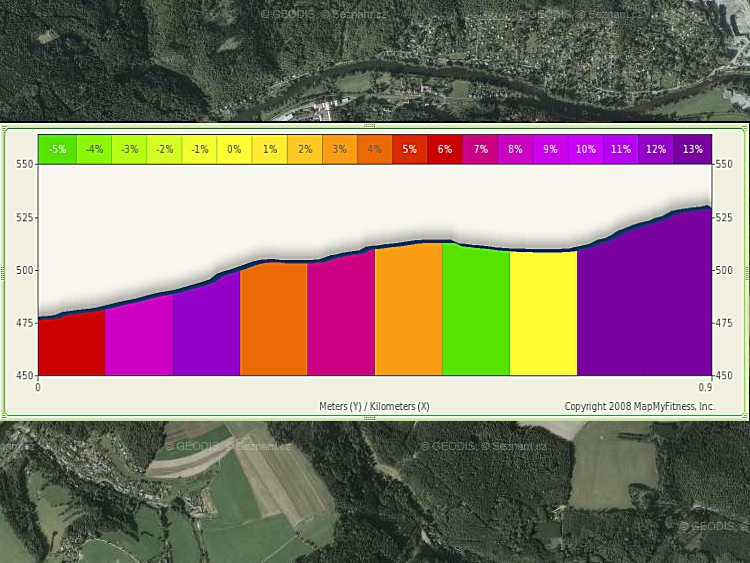This screenshot has width=750, height=563.
Task: Click the red first segment of the elevation profile
Action: (x=72, y=344)
